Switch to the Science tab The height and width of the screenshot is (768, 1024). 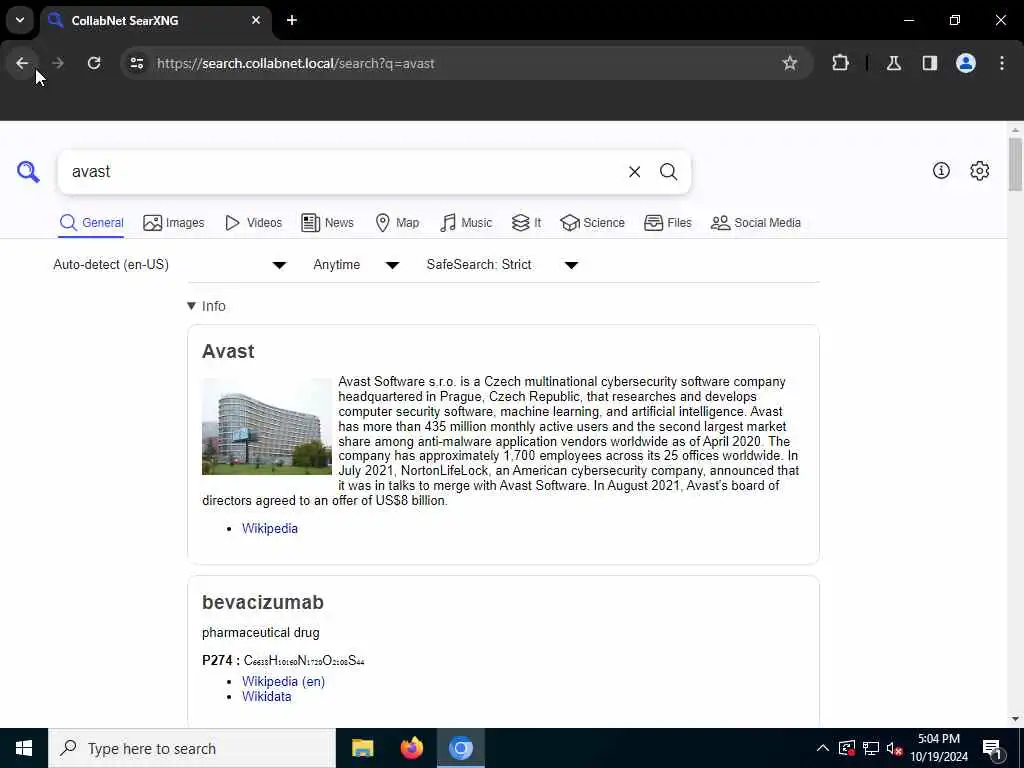(592, 223)
